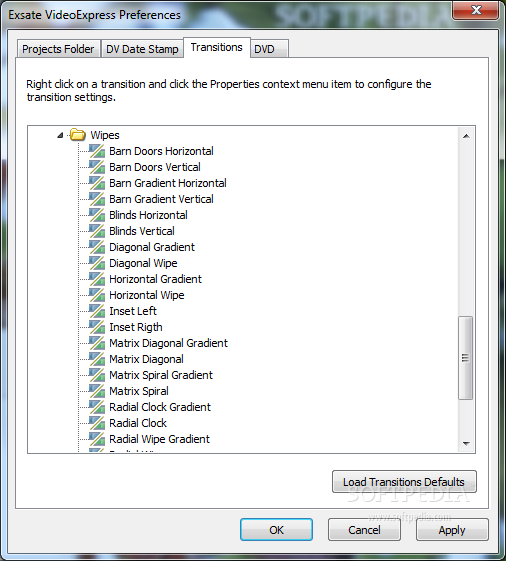
Task: Apply the preference changes
Action: coord(452,530)
